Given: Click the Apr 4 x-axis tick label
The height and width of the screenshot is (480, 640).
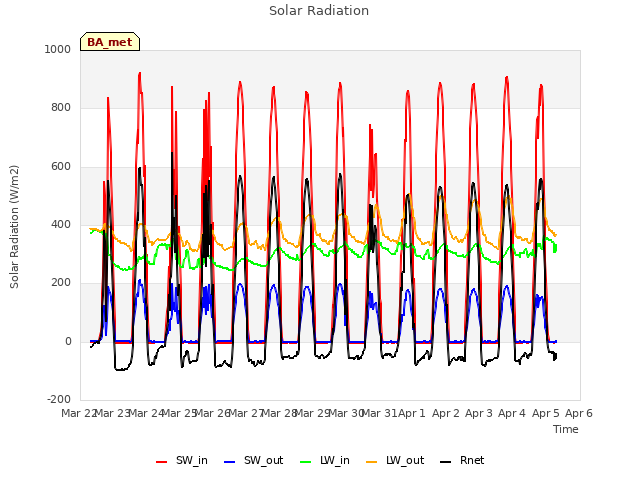Looking at the screenshot, I should pos(512,413).
